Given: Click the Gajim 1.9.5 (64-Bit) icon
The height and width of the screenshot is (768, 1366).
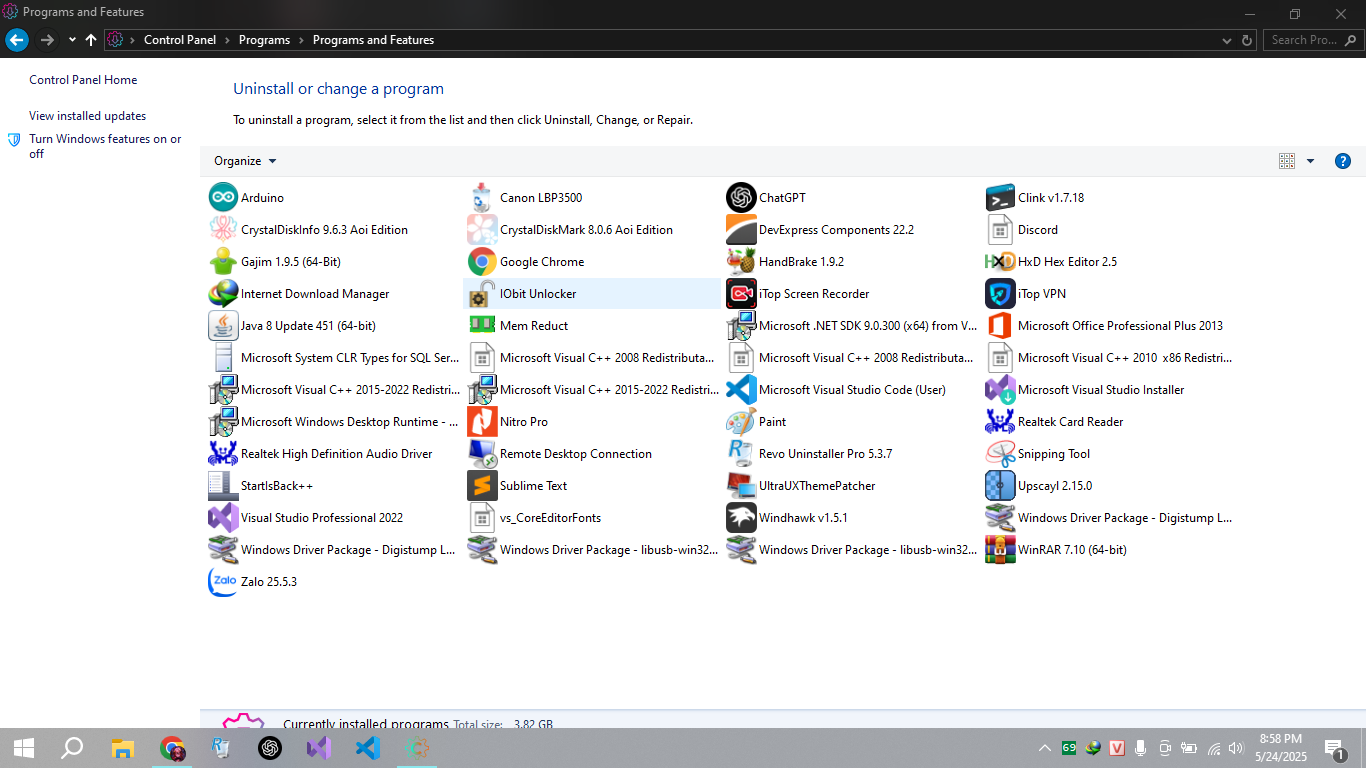Looking at the screenshot, I should (x=223, y=261).
